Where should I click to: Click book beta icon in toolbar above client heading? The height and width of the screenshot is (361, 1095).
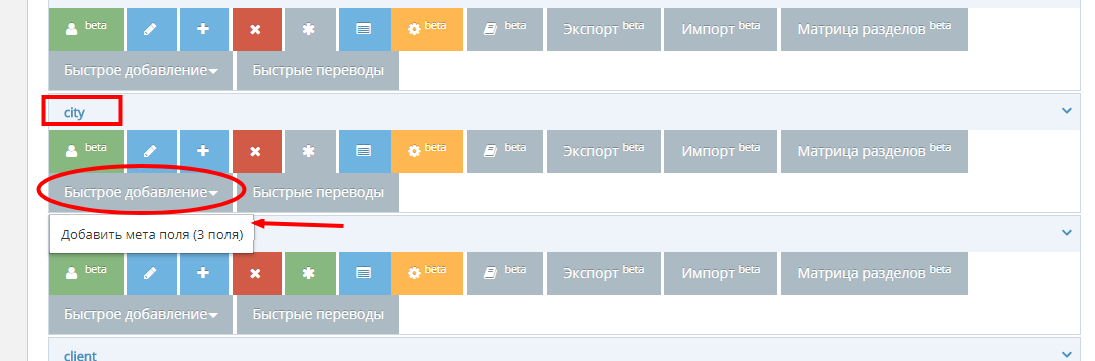504,274
